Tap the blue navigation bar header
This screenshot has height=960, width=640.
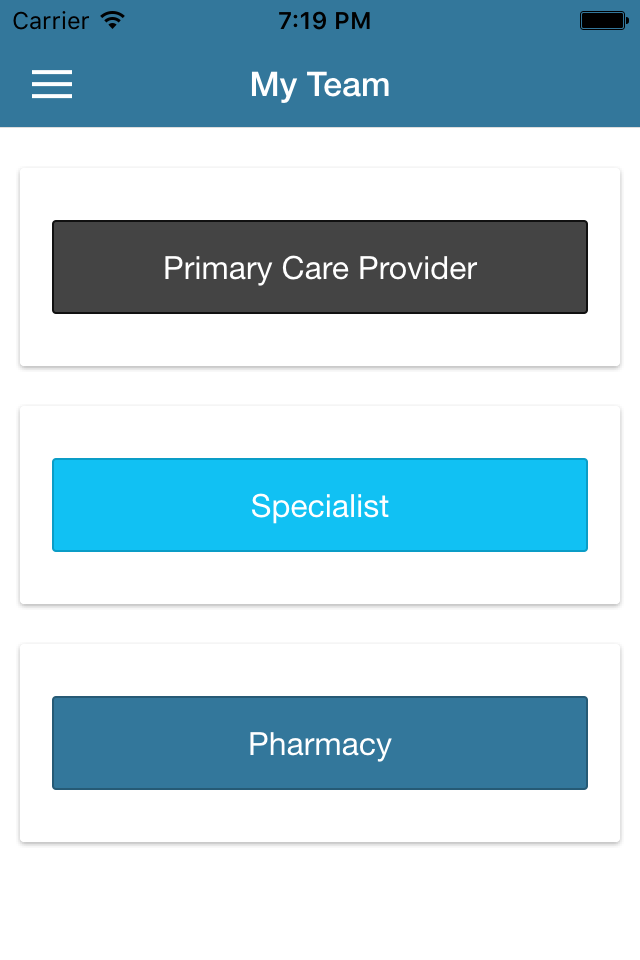320,85
